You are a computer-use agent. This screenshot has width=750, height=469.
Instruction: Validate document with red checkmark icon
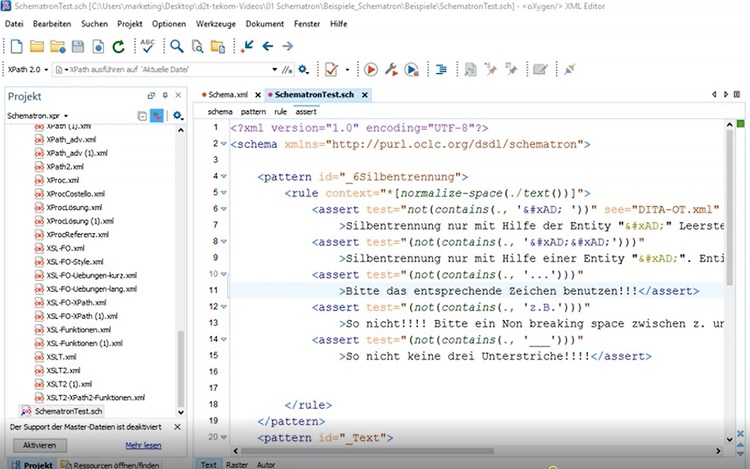click(x=331, y=70)
